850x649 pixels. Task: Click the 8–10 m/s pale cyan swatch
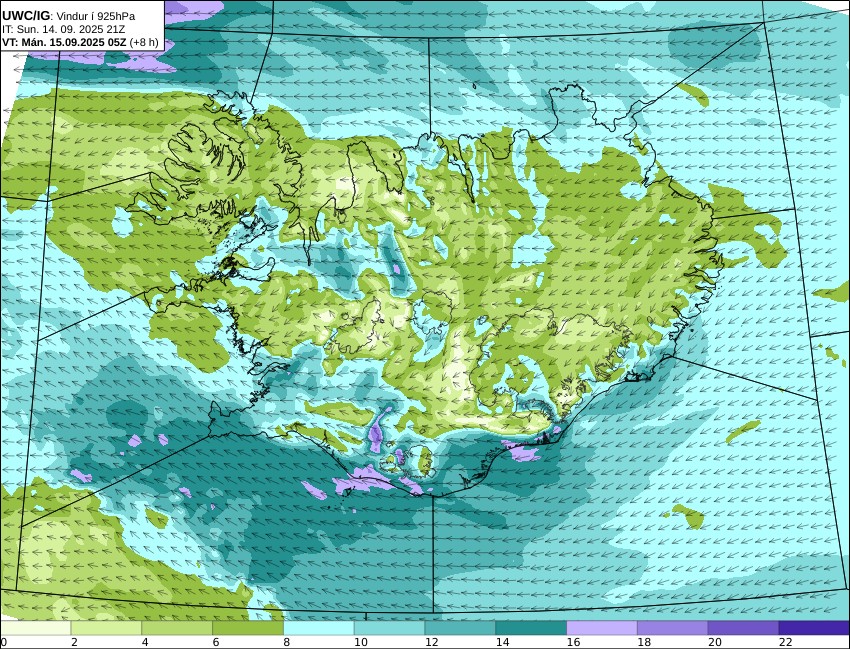pyautogui.click(x=319, y=628)
